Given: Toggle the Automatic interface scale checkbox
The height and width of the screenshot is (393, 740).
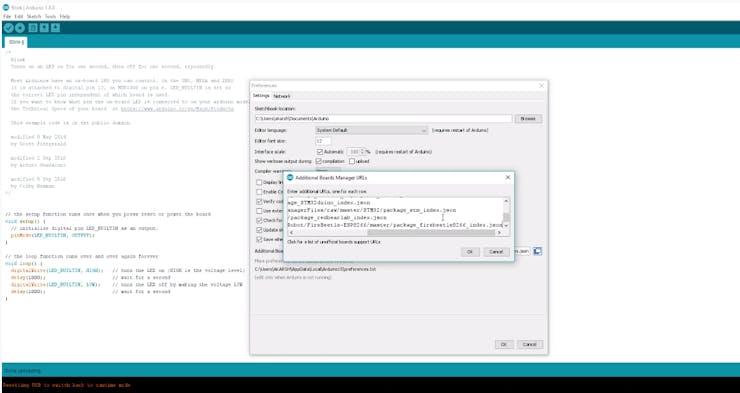Looking at the screenshot, I should 320,152.
